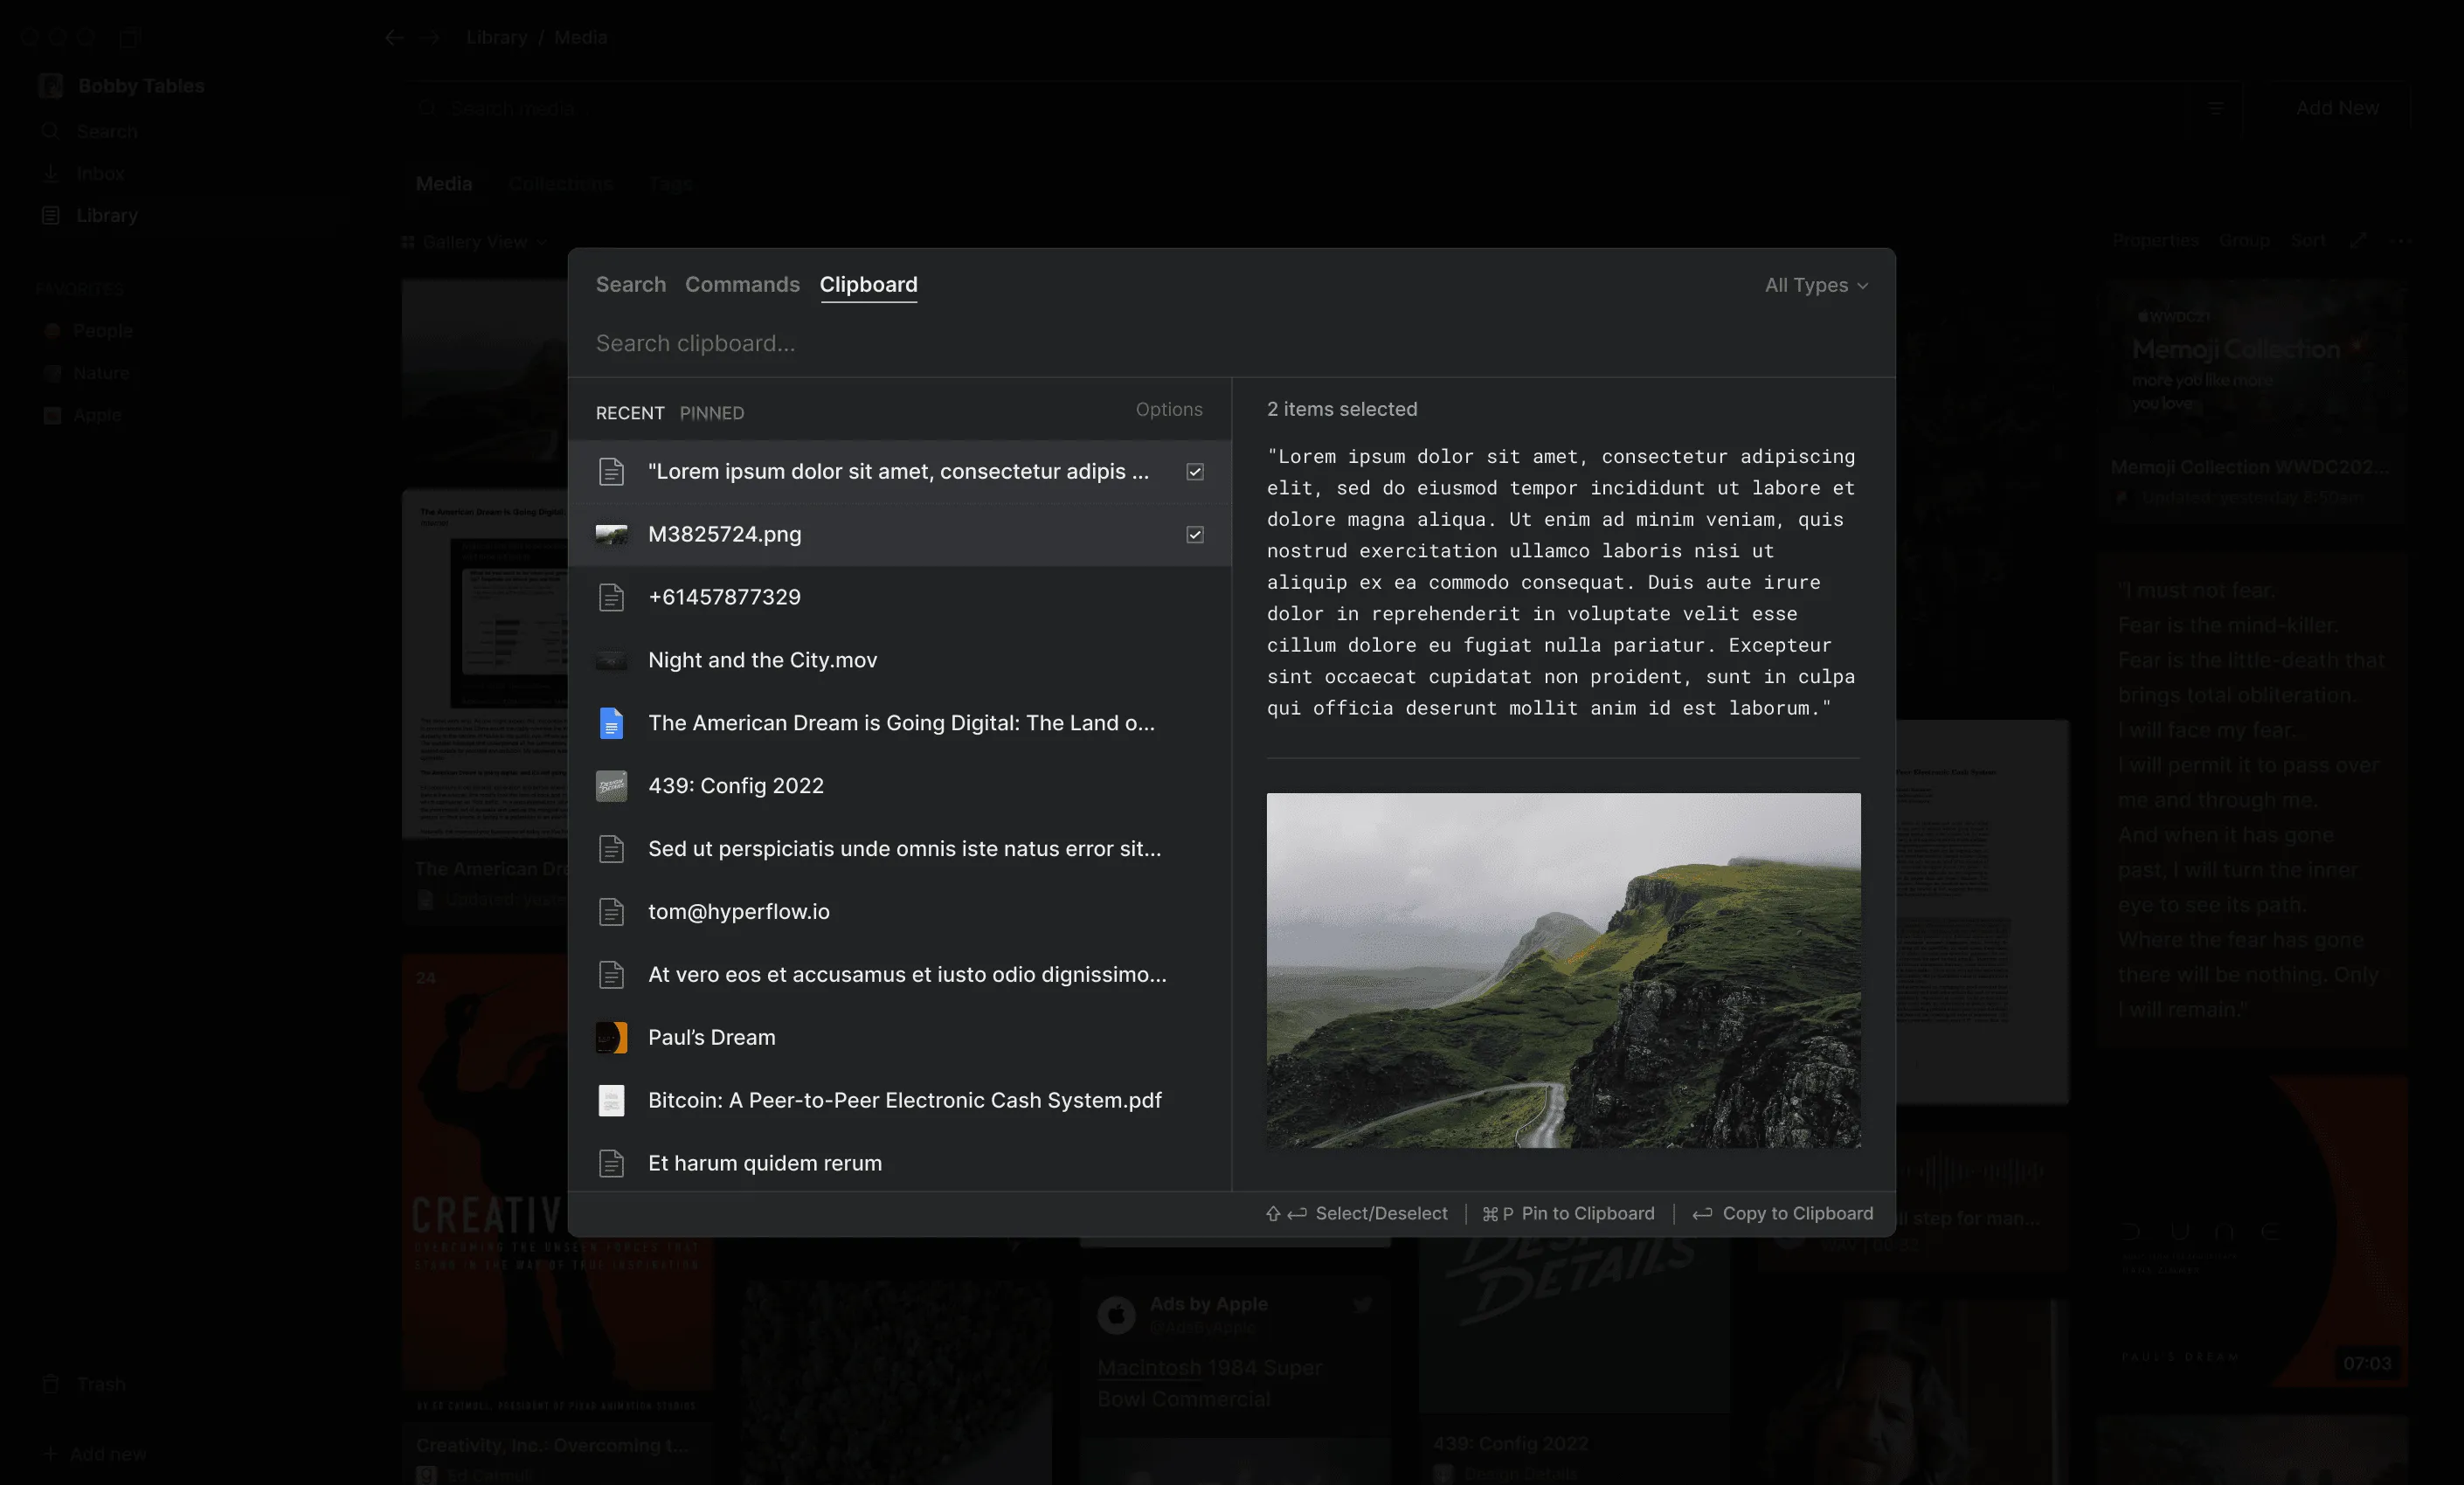Show the RECENT clipboard items
Screen dimensions: 2464x1485
(x=630, y=414)
